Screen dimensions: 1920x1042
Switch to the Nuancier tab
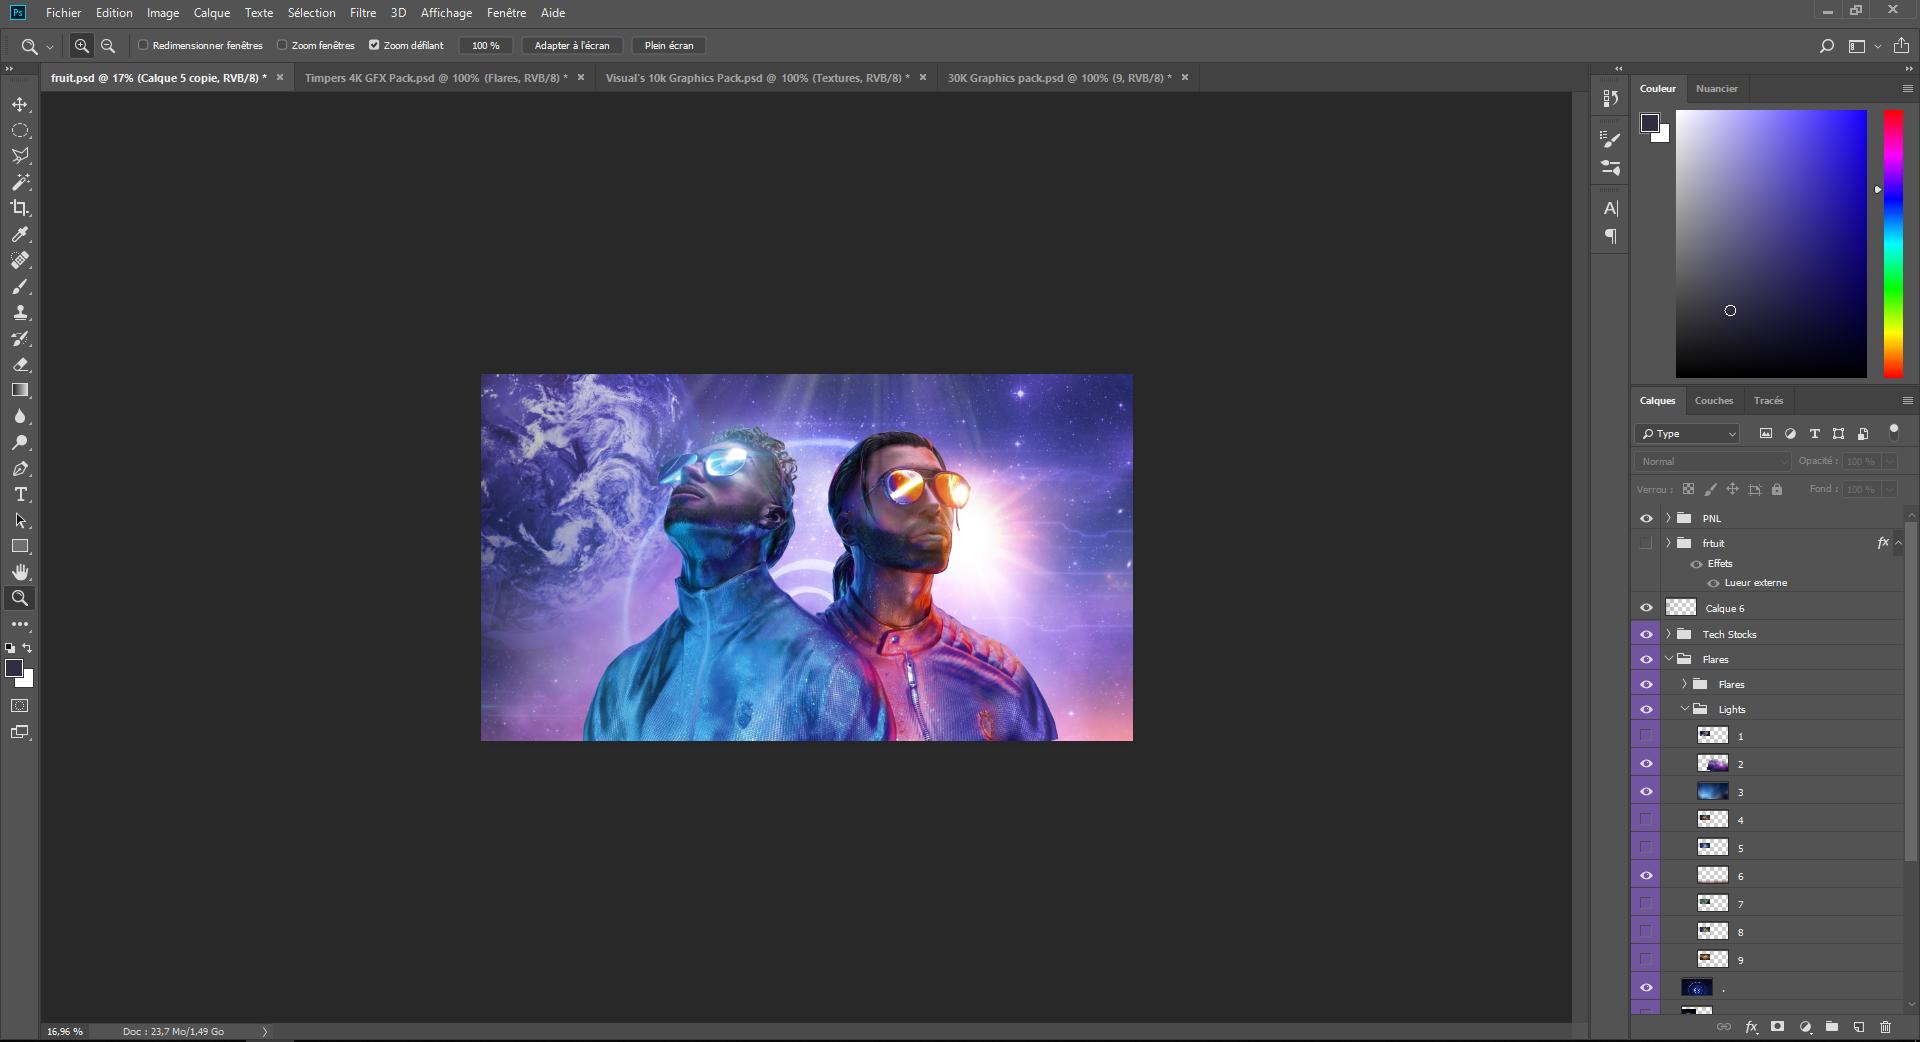[x=1717, y=89]
